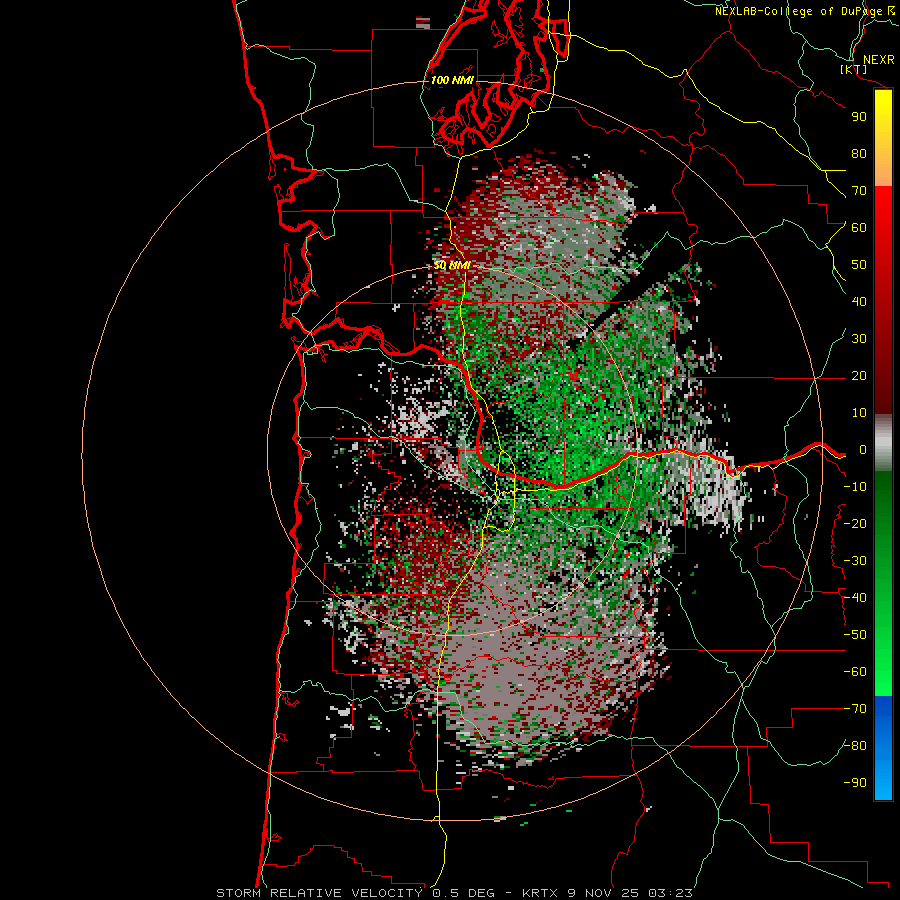Click the "NEXR" label near the color scale
This screenshot has width=900, height=900.
(878, 60)
